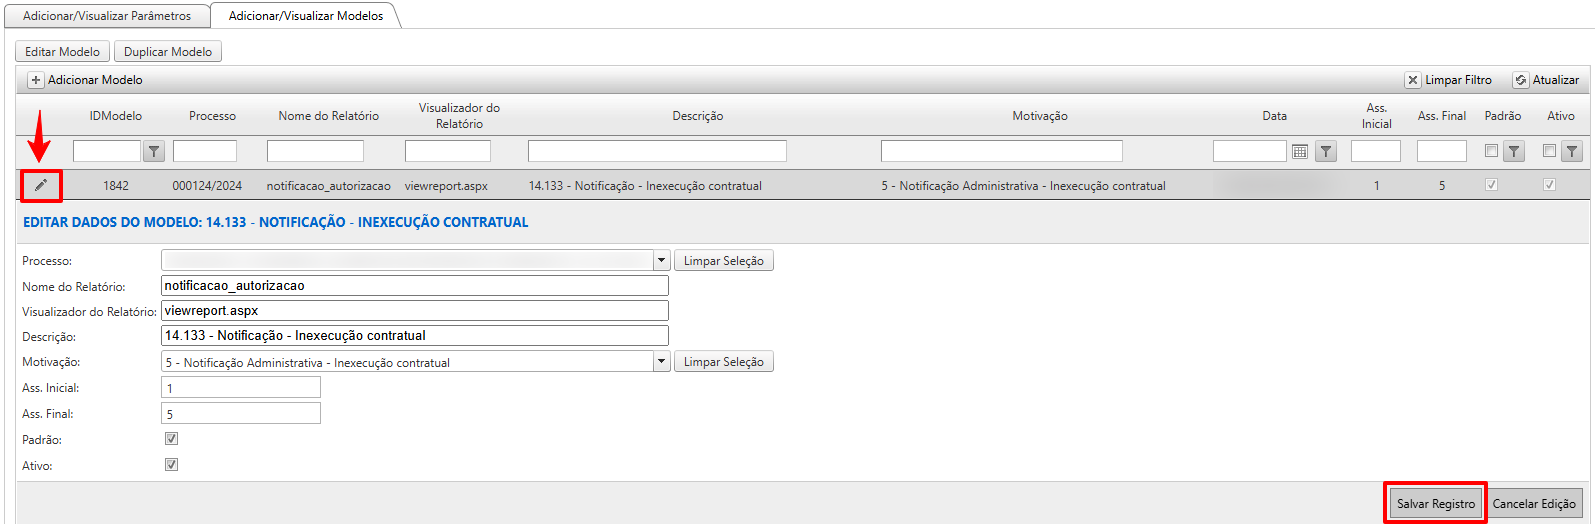The height and width of the screenshot is (524, 1595).
Task: Toggle the Ativo checkbox in edit form
Action: 171,465
